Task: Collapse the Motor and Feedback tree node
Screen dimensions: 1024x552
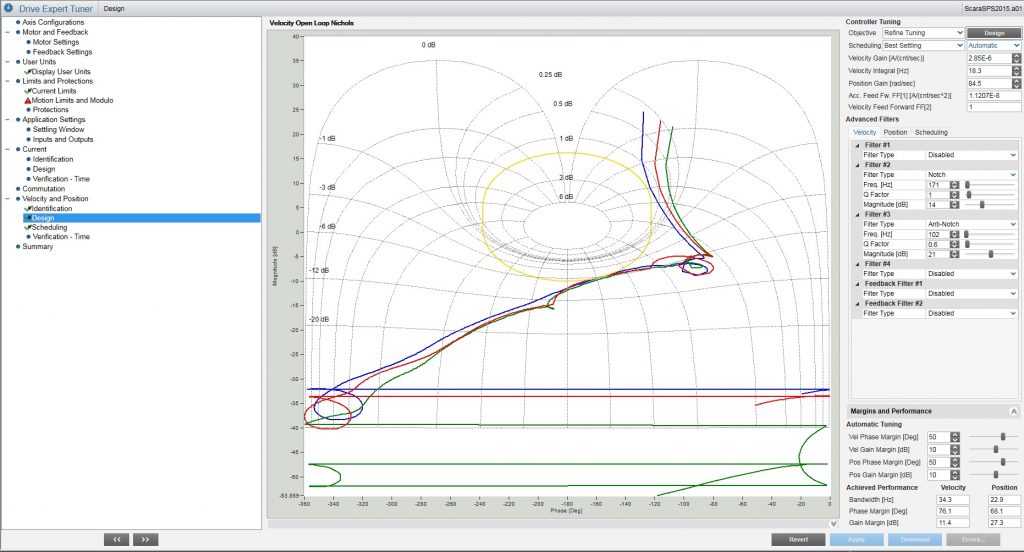Action: point(7,32)
